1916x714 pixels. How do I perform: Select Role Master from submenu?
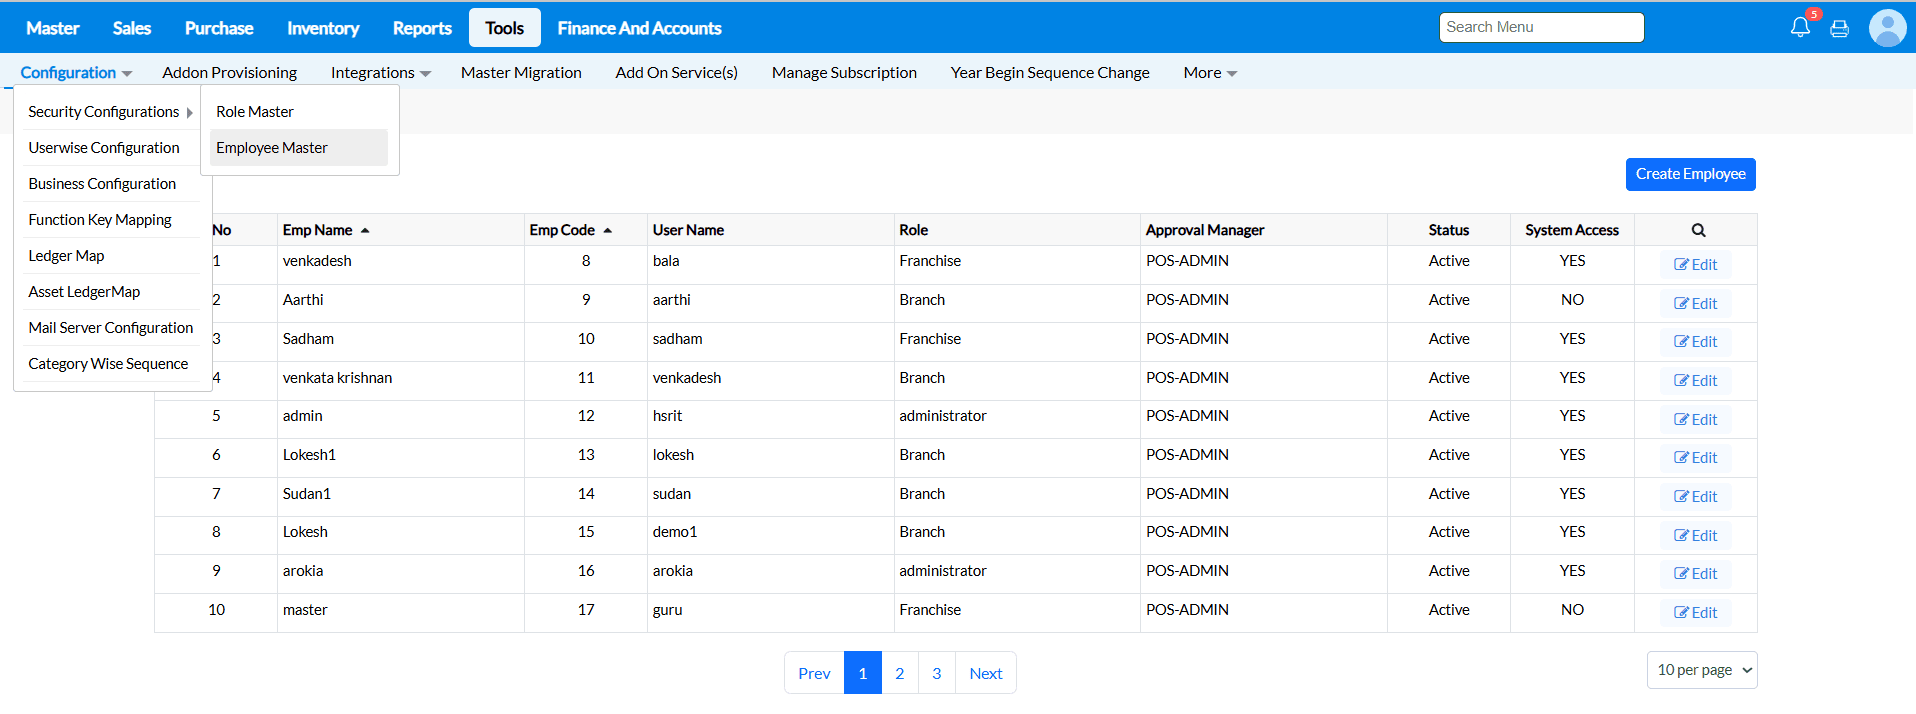pos(255,112)
